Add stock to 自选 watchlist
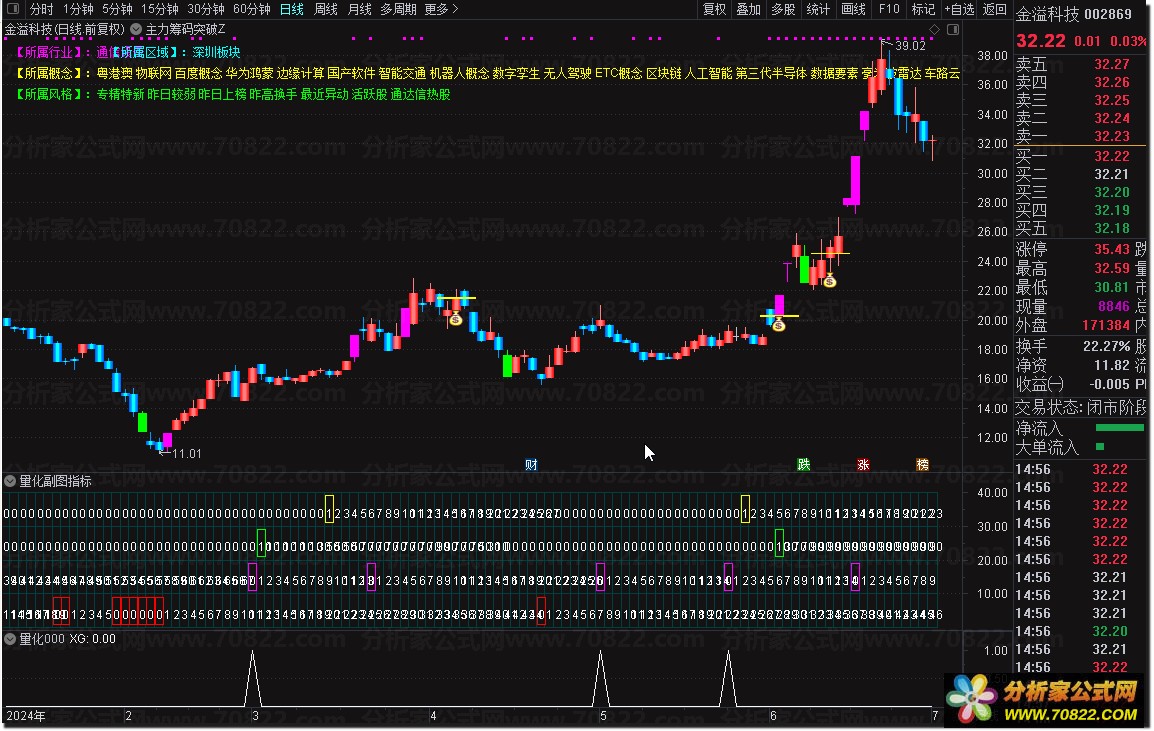Screen dimensions: 1154x731 pos(960,9)
